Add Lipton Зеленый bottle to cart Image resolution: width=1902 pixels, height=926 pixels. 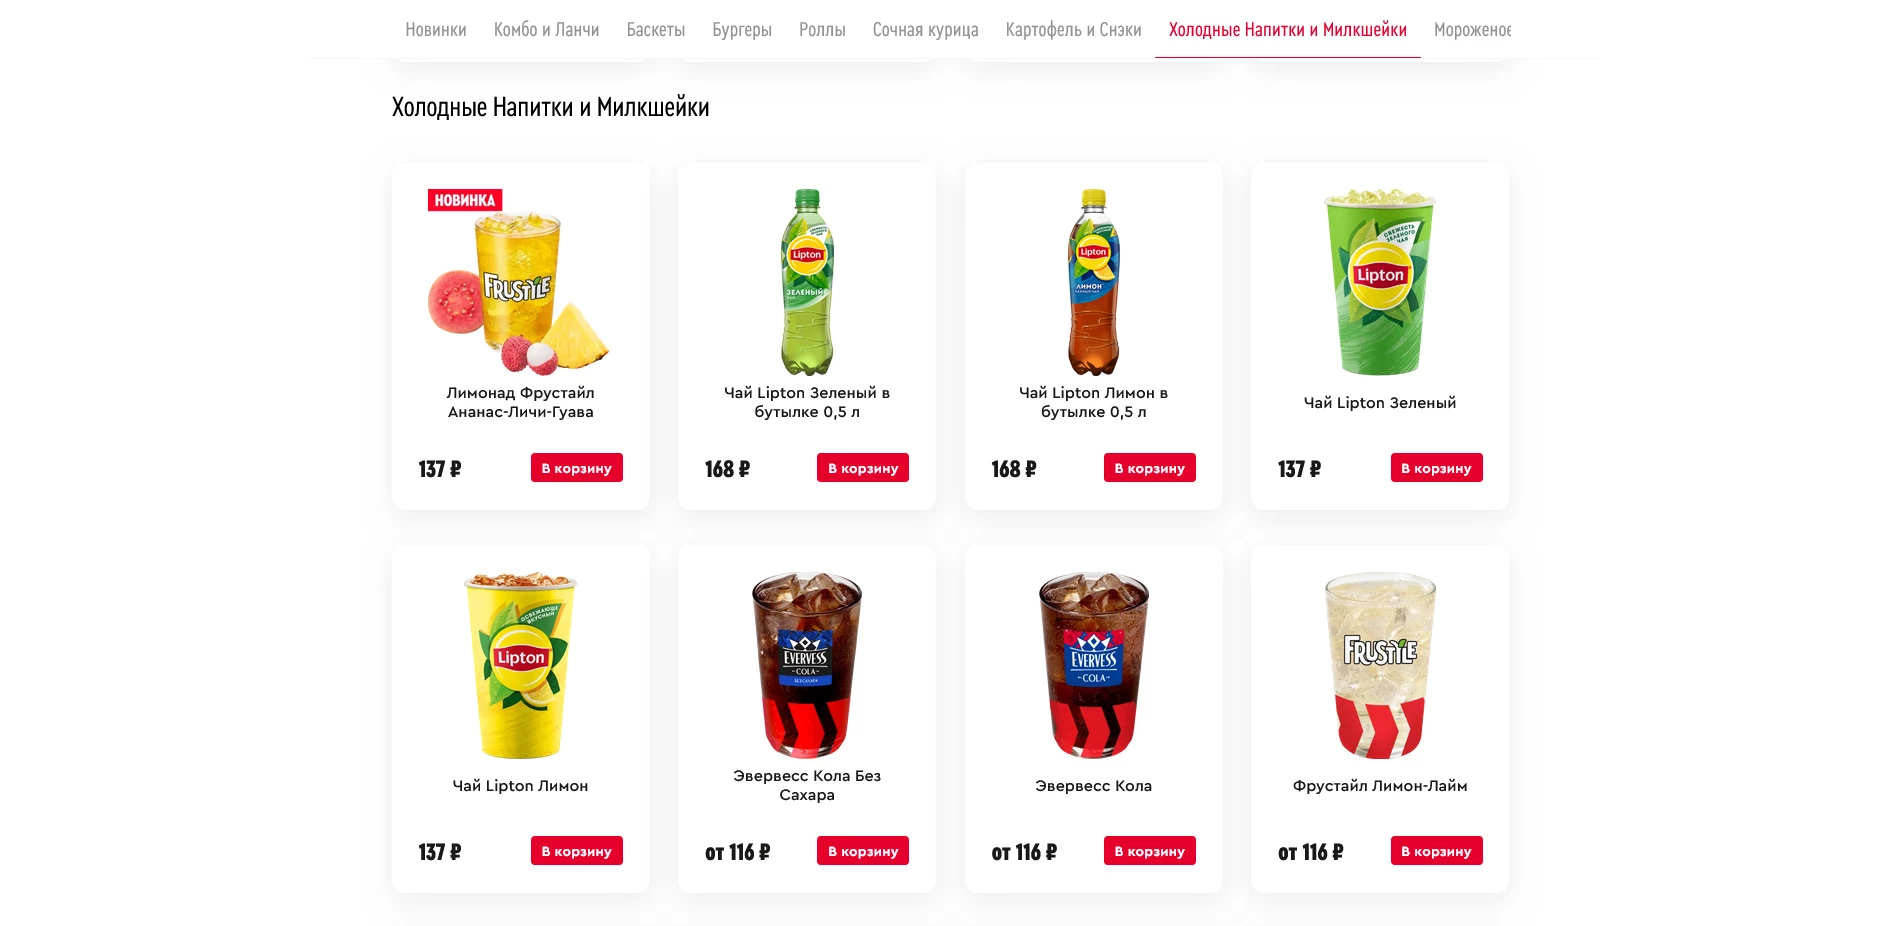point(863,468)
